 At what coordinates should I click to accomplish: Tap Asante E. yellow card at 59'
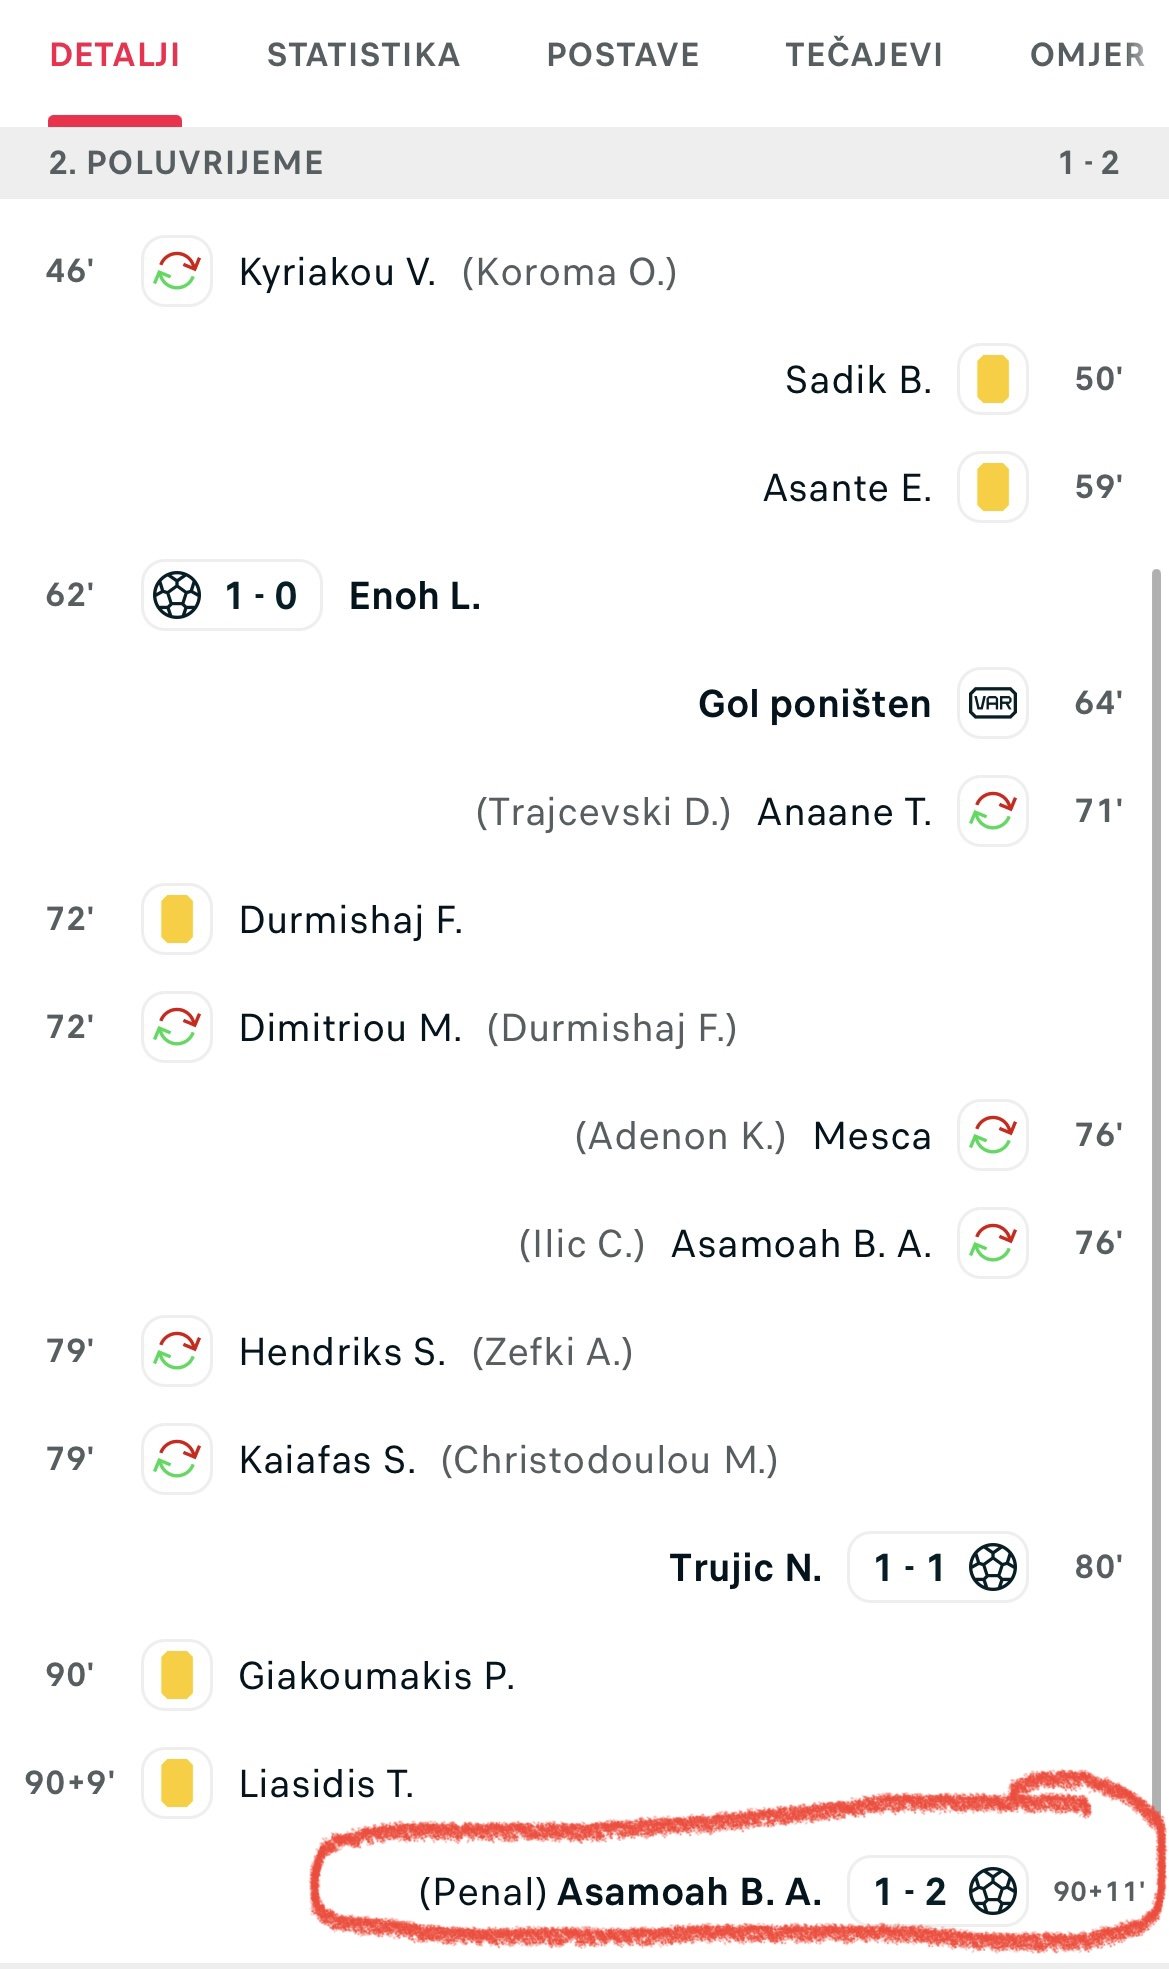[x=993, y=487]
